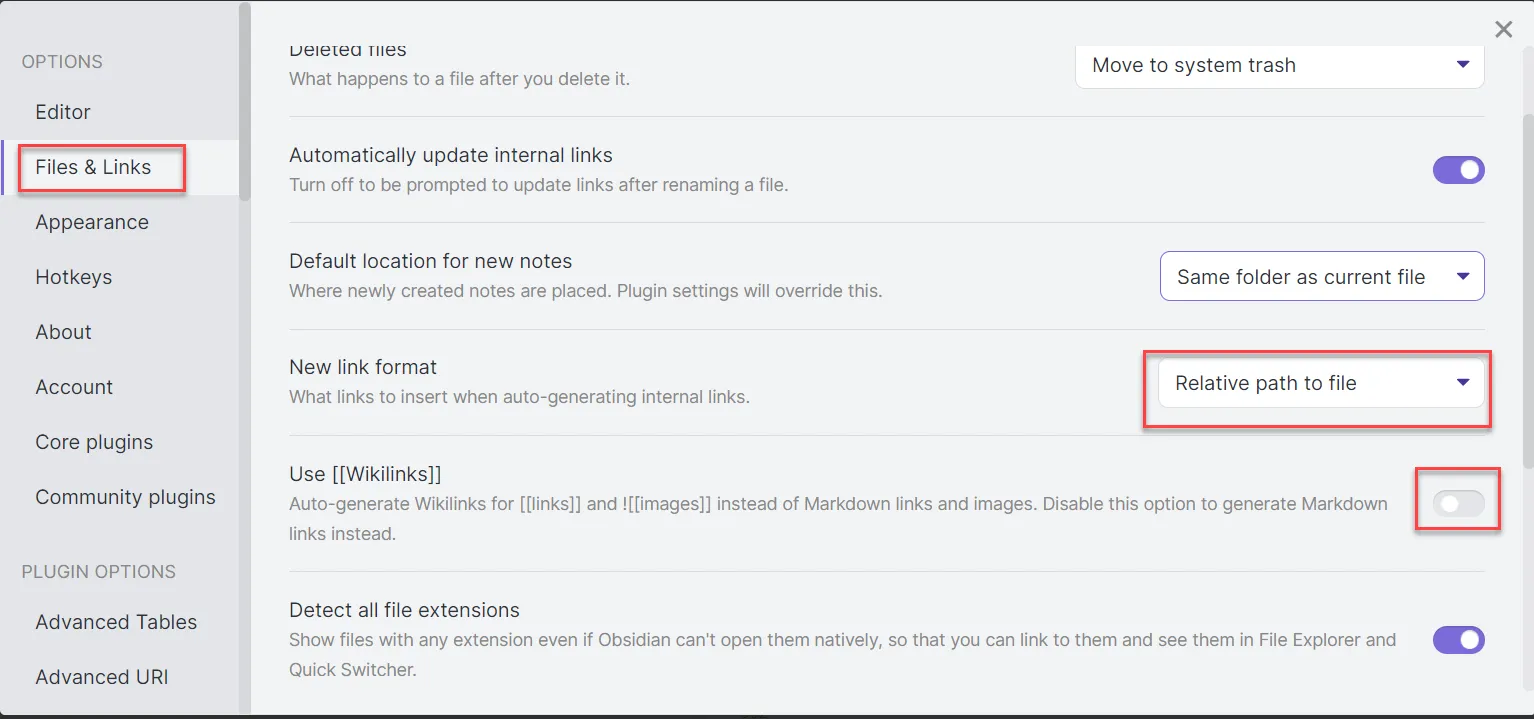Close the settings dialog with X icon
Viewport: 1534px width, 719px height.
[1503, 30]
